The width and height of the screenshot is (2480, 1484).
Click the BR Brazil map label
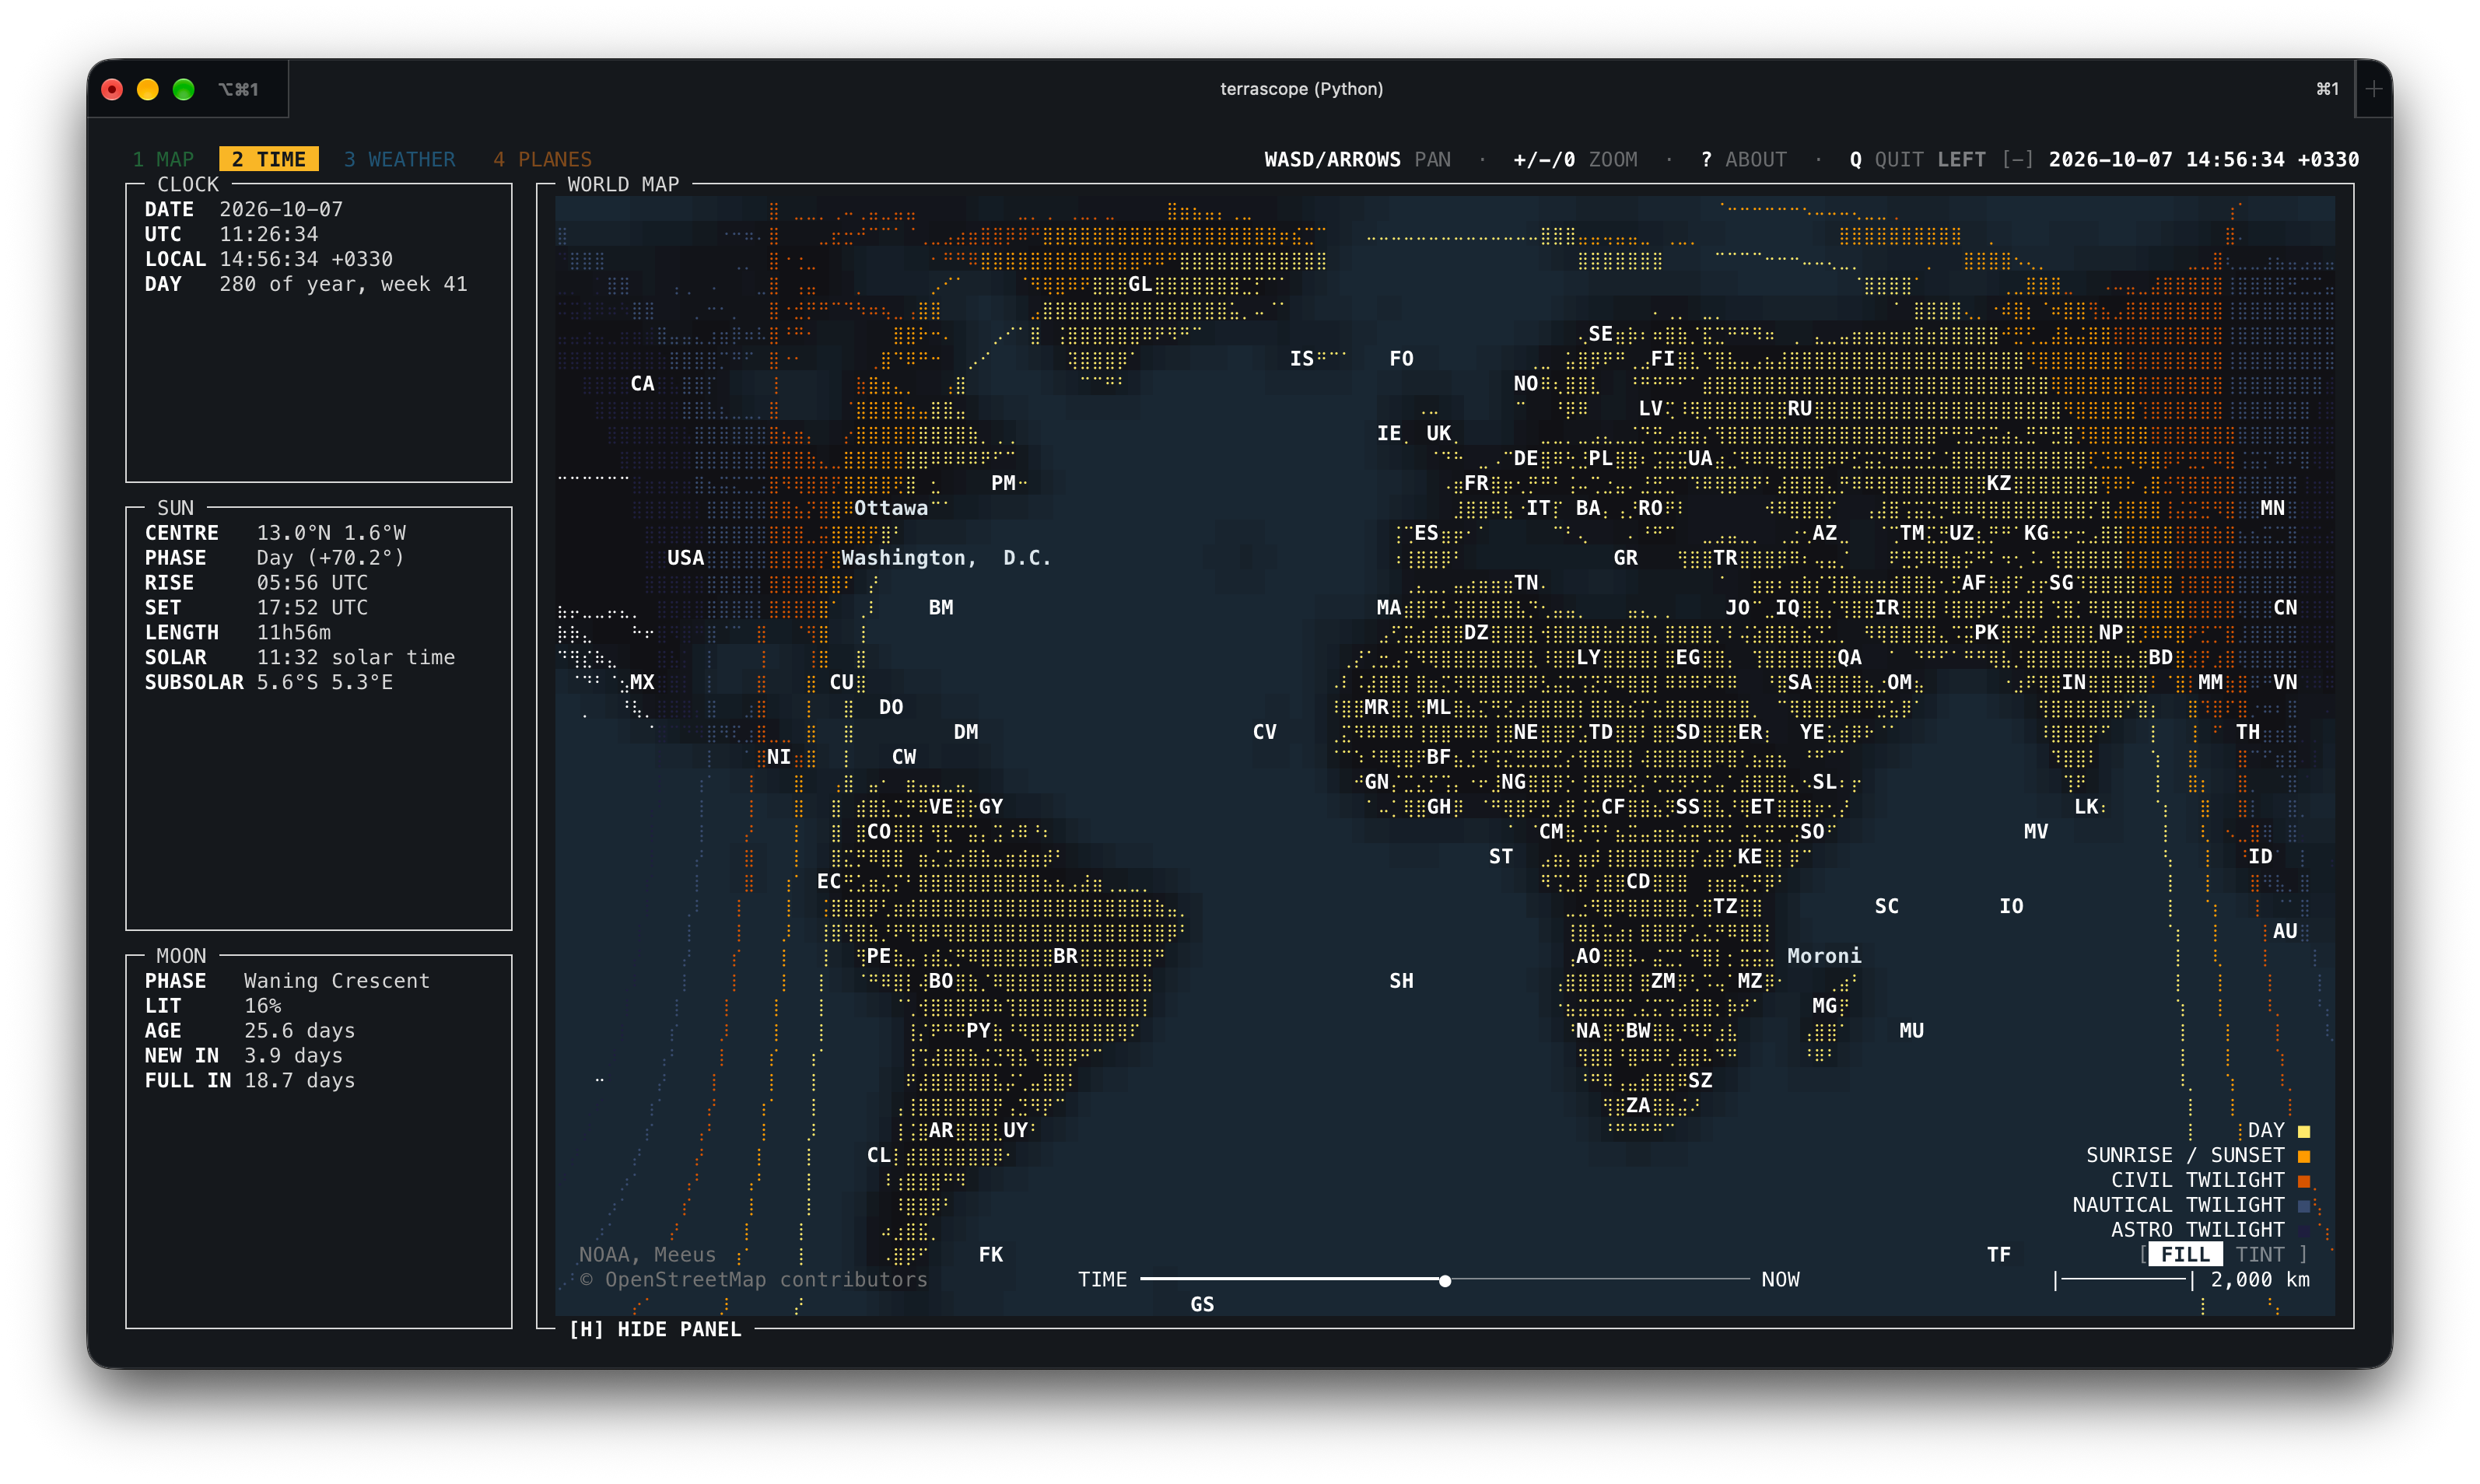[x=1065, y=955]
